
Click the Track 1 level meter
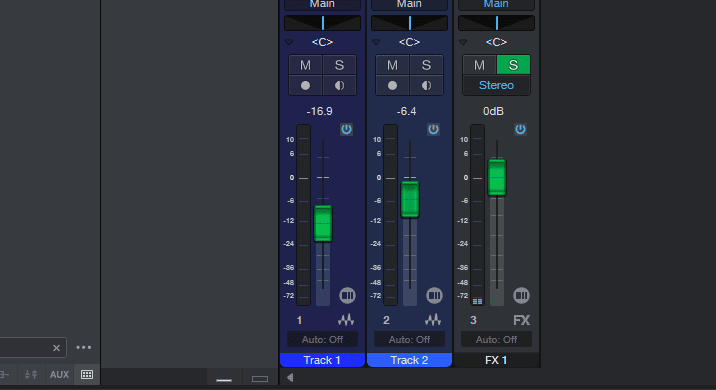click(x=304, y=215)
